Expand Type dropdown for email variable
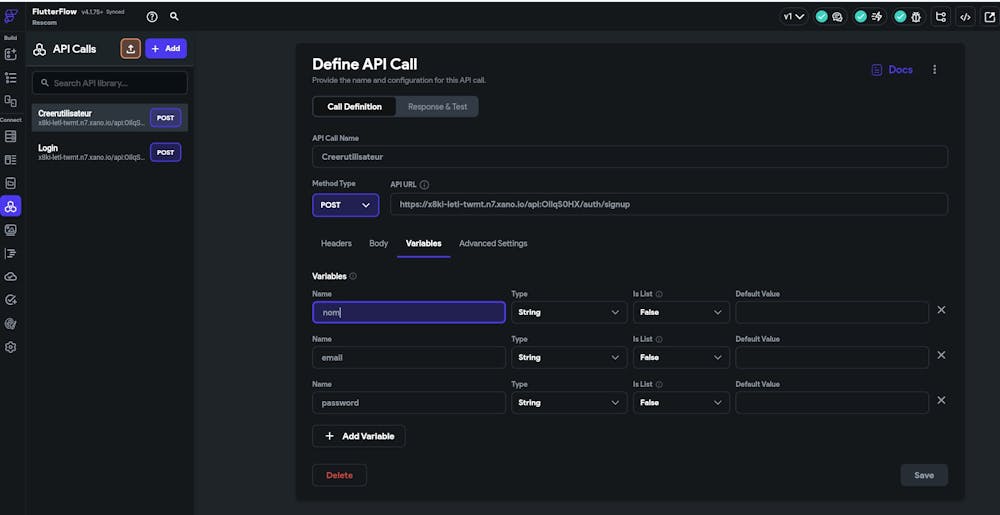 point(569,357)
